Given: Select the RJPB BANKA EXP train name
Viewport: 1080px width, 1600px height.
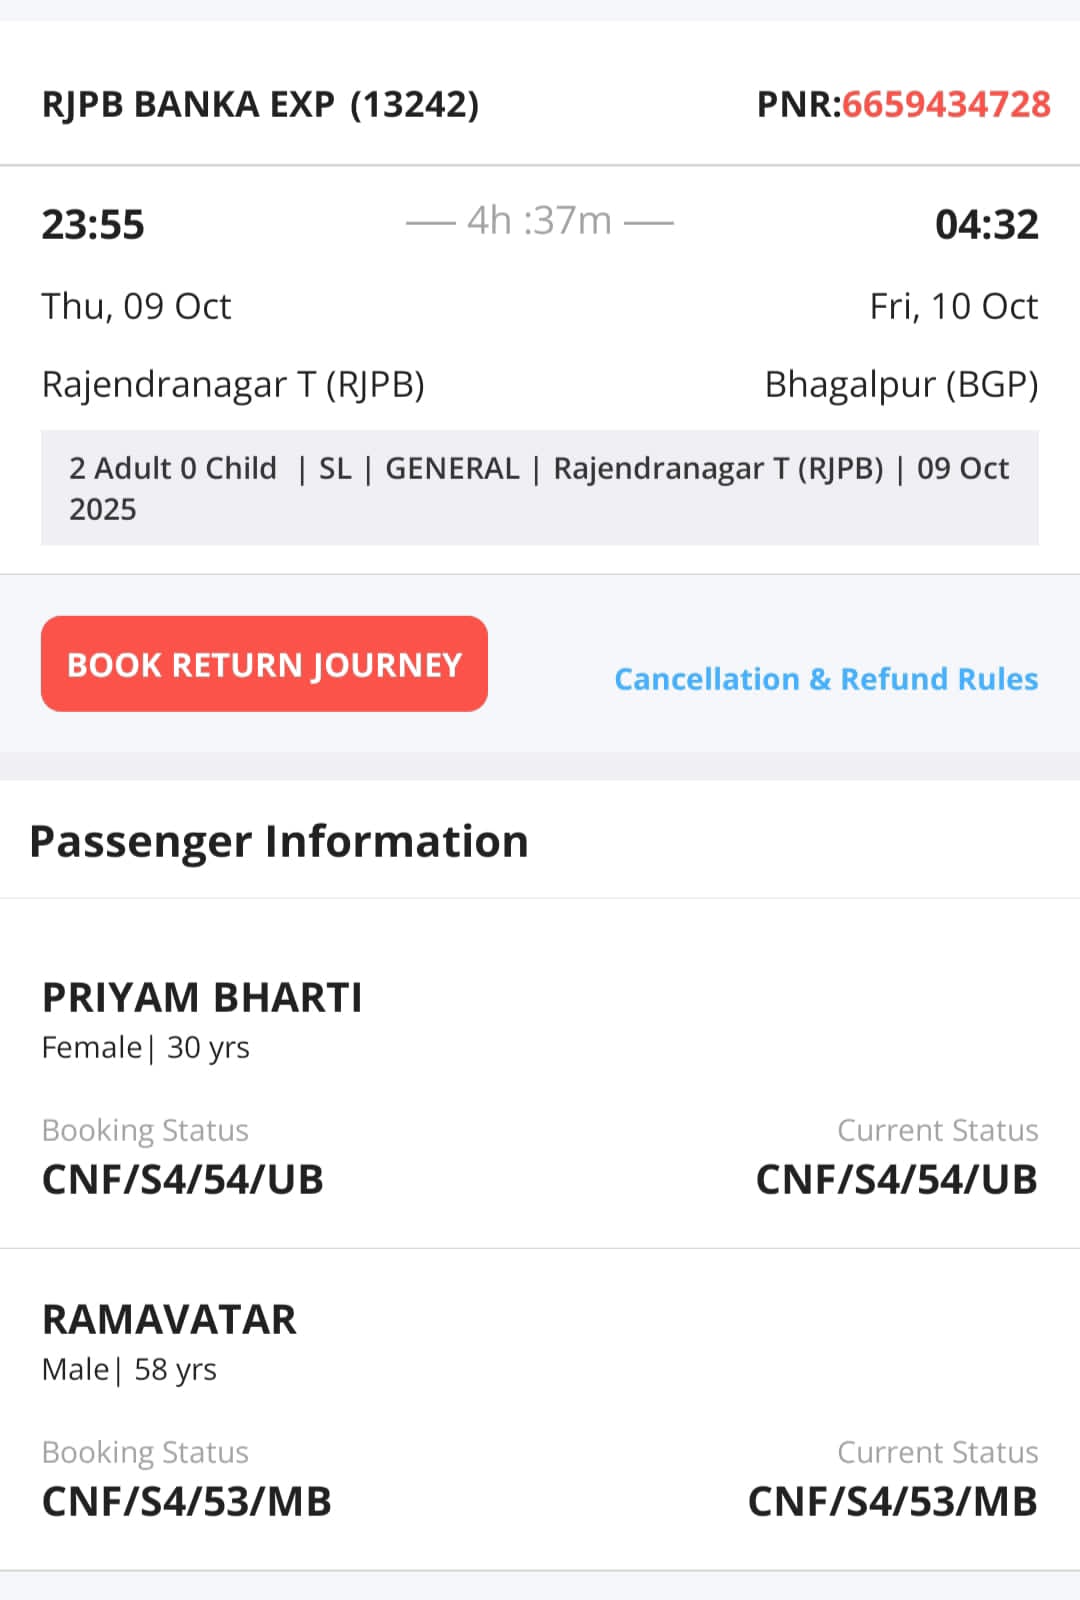Looking at the screenshot, I should pyautogui.click(x=188, y=104).
